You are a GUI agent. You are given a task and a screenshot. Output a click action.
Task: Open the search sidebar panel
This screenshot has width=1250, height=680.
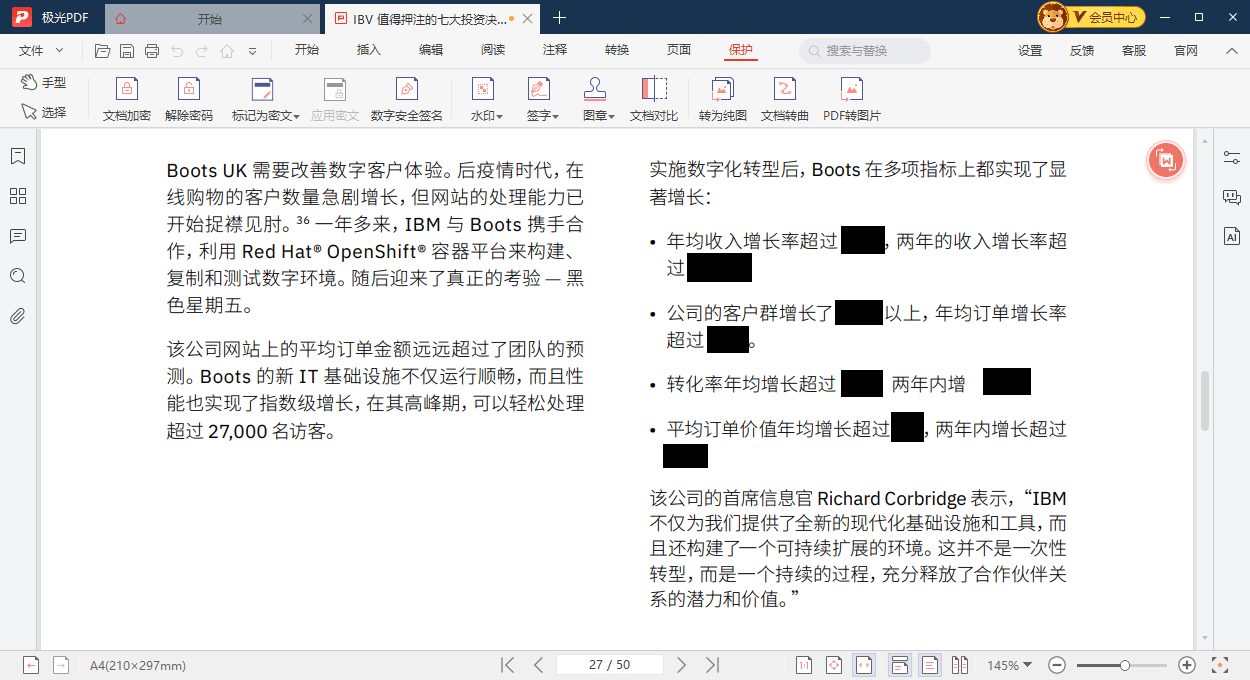[x=17, y=276]
